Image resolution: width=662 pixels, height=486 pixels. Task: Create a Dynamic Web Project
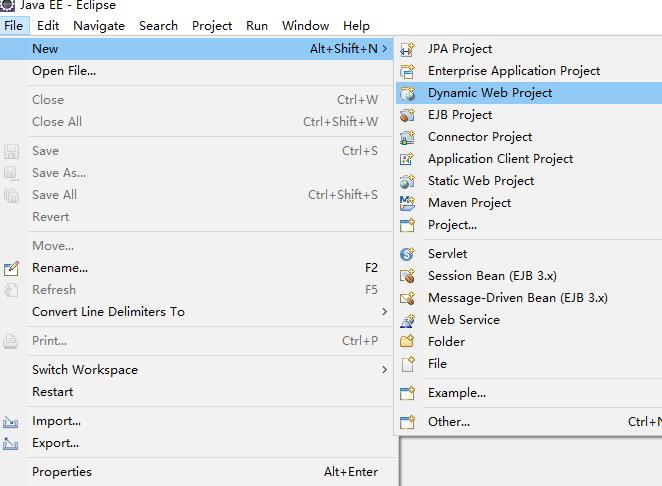pos(529,93)
